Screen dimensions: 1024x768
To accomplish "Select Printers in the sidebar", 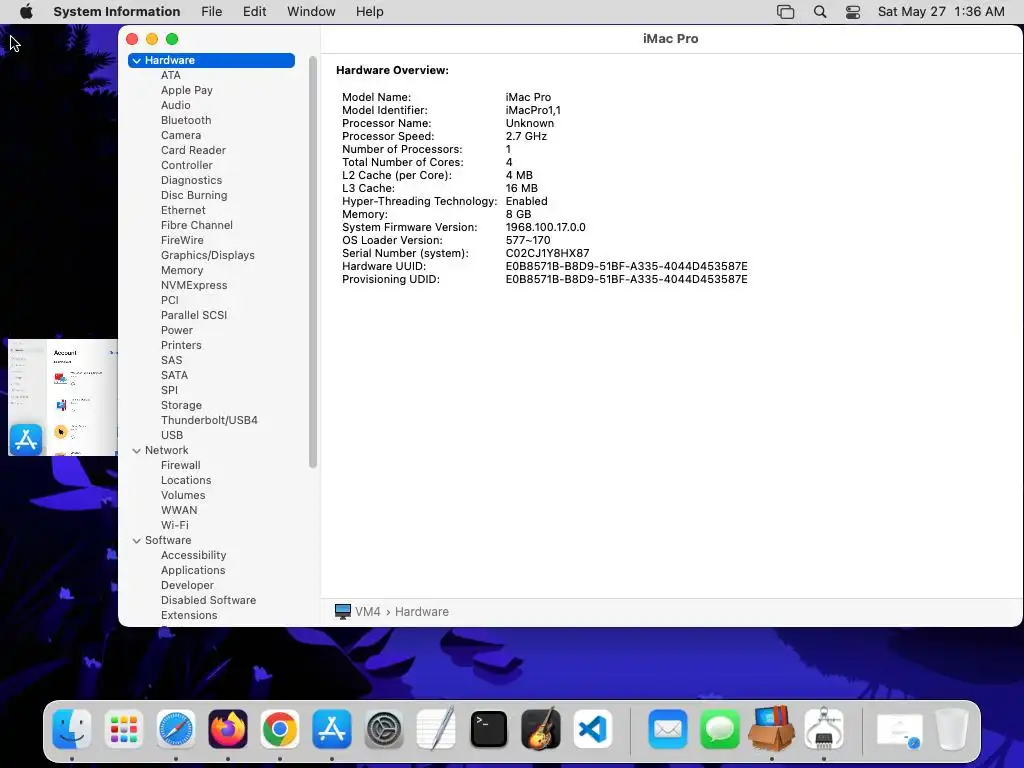I will [x=181, y=345].
